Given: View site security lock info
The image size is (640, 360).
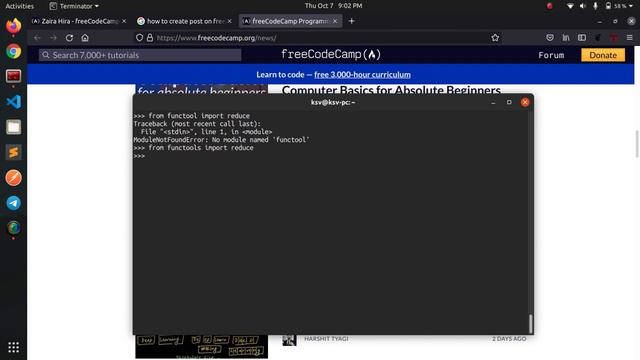Looking at the screenshot, I should [x=150, y=38].
